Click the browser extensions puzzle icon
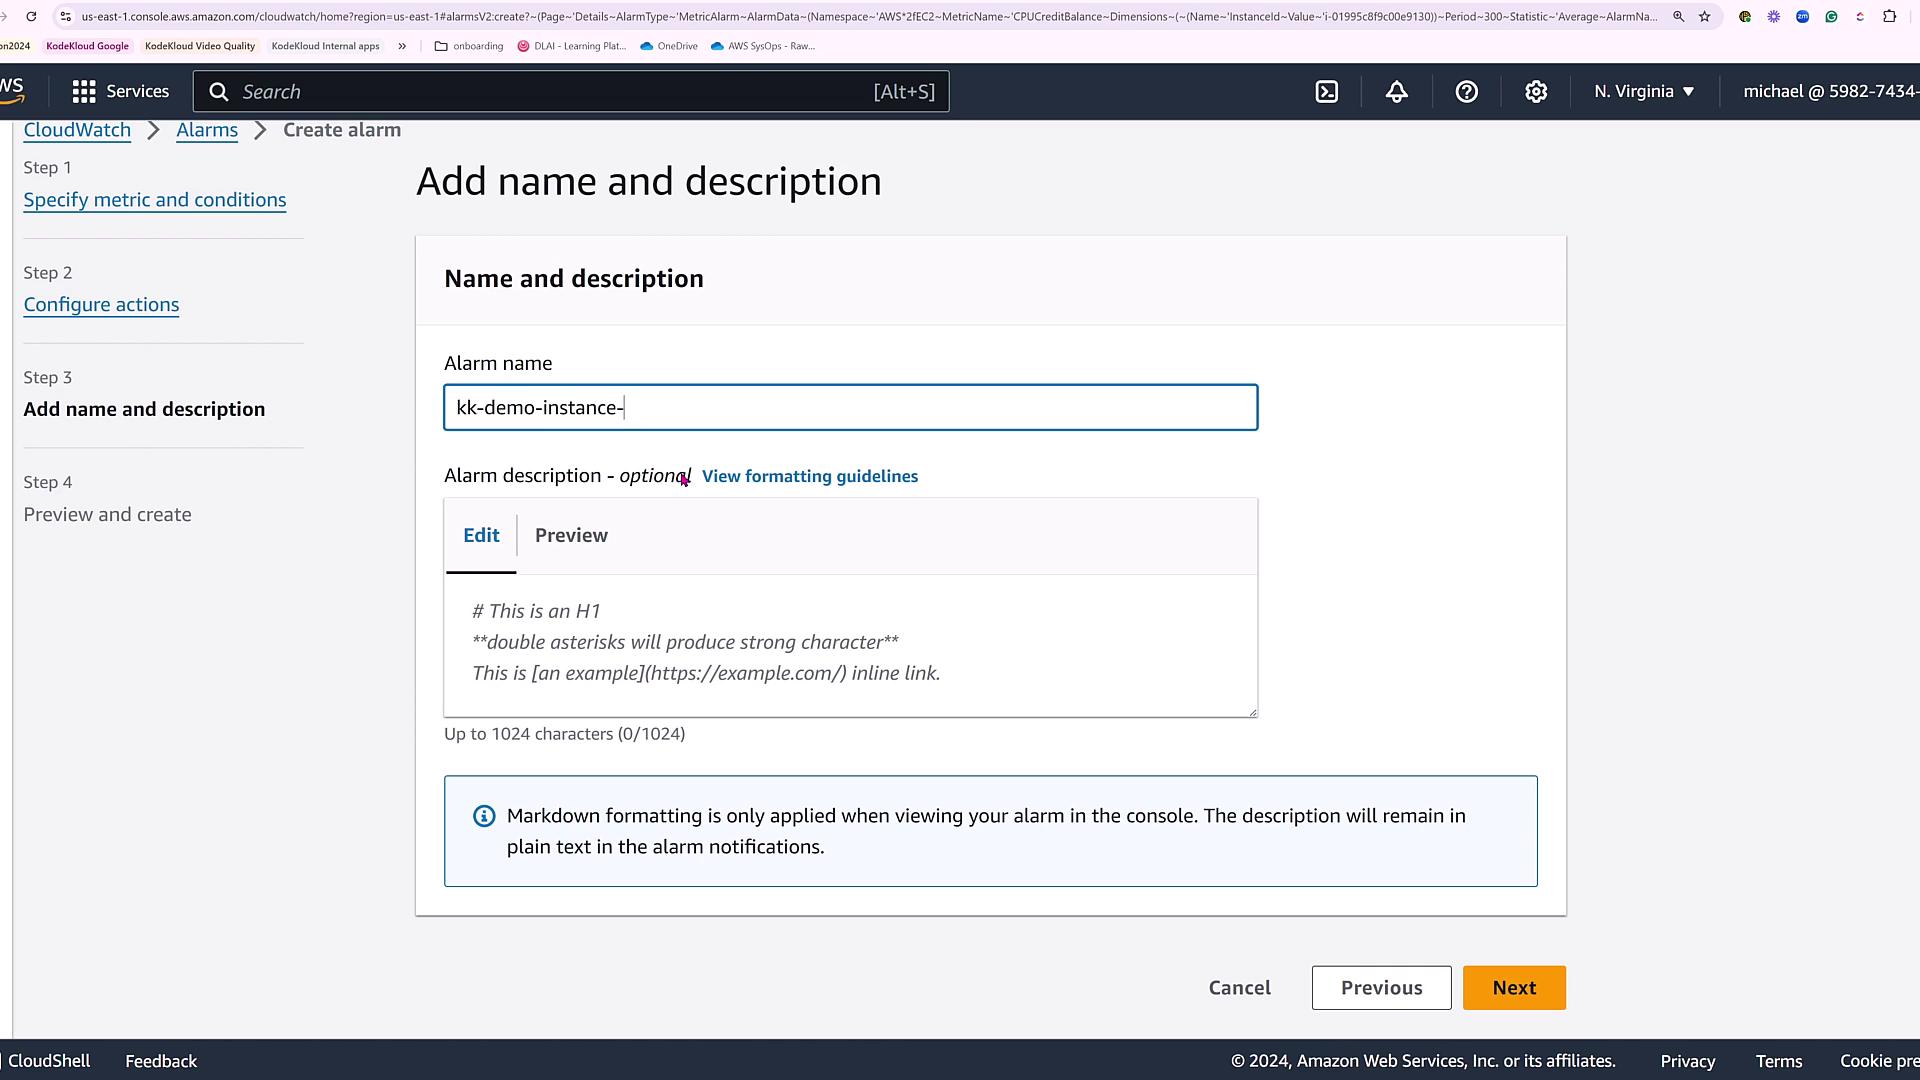 tap(1889, 16)
